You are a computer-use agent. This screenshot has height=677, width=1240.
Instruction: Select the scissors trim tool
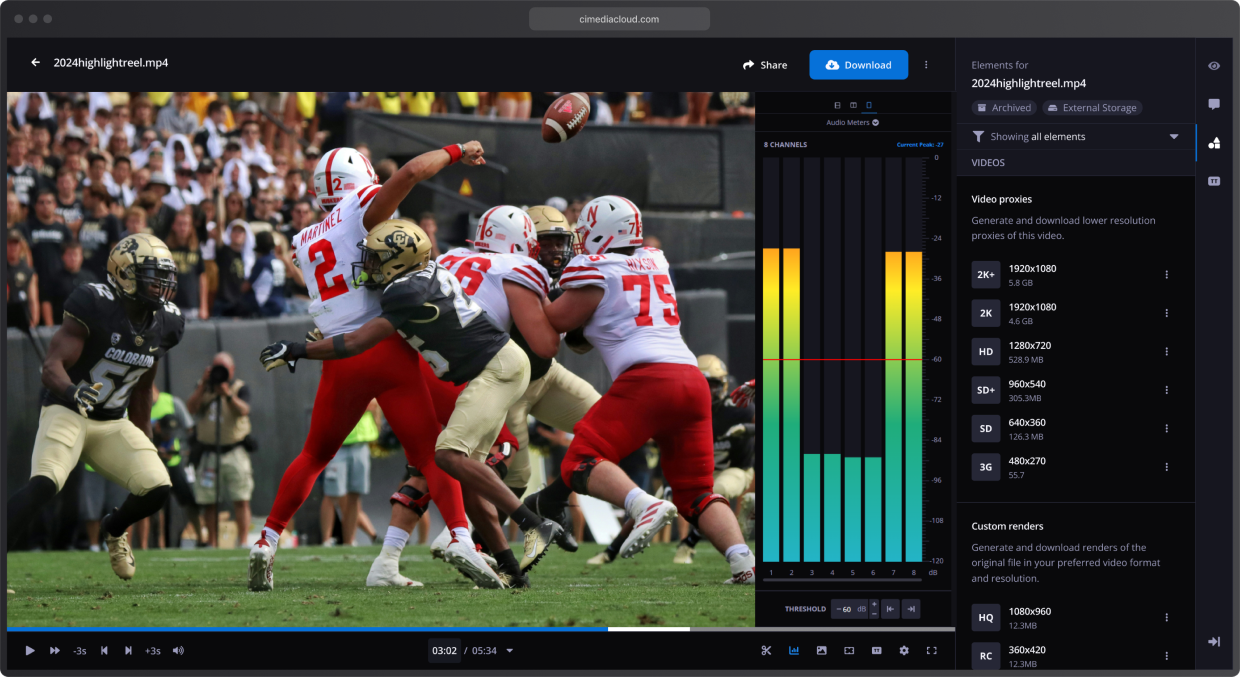click(766, 651)
